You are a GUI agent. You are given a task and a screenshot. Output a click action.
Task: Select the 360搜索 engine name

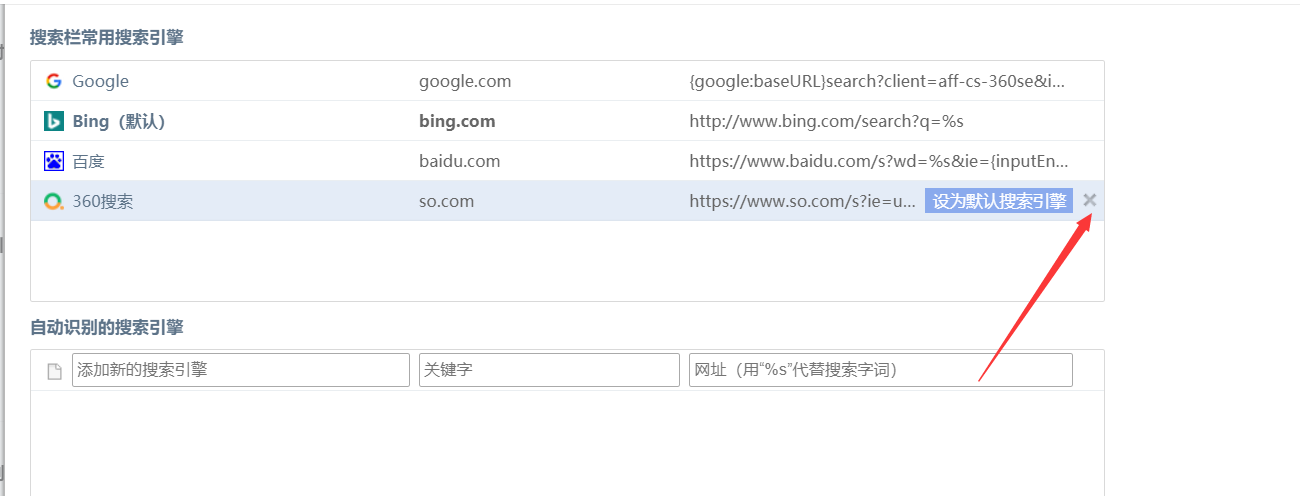pyautogui.click(x=102, y=201)
